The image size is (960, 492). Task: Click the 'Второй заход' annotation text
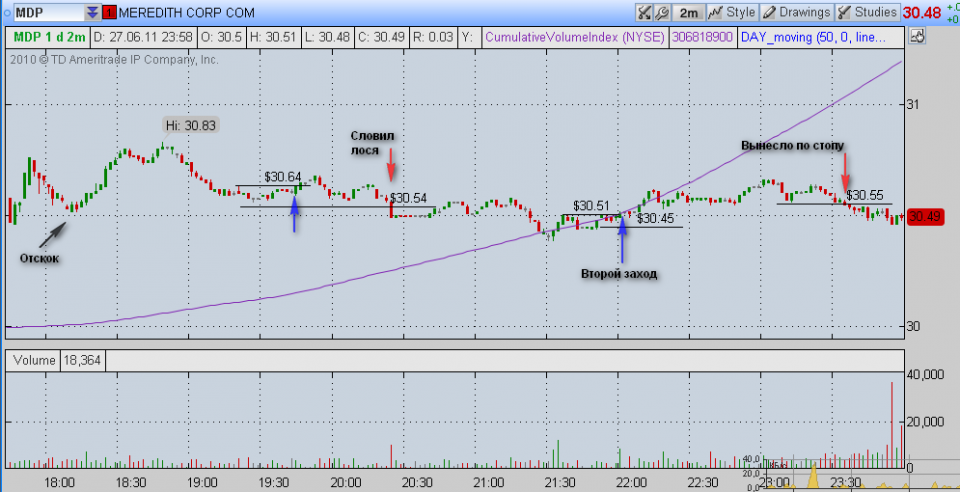tap(619, 273)
